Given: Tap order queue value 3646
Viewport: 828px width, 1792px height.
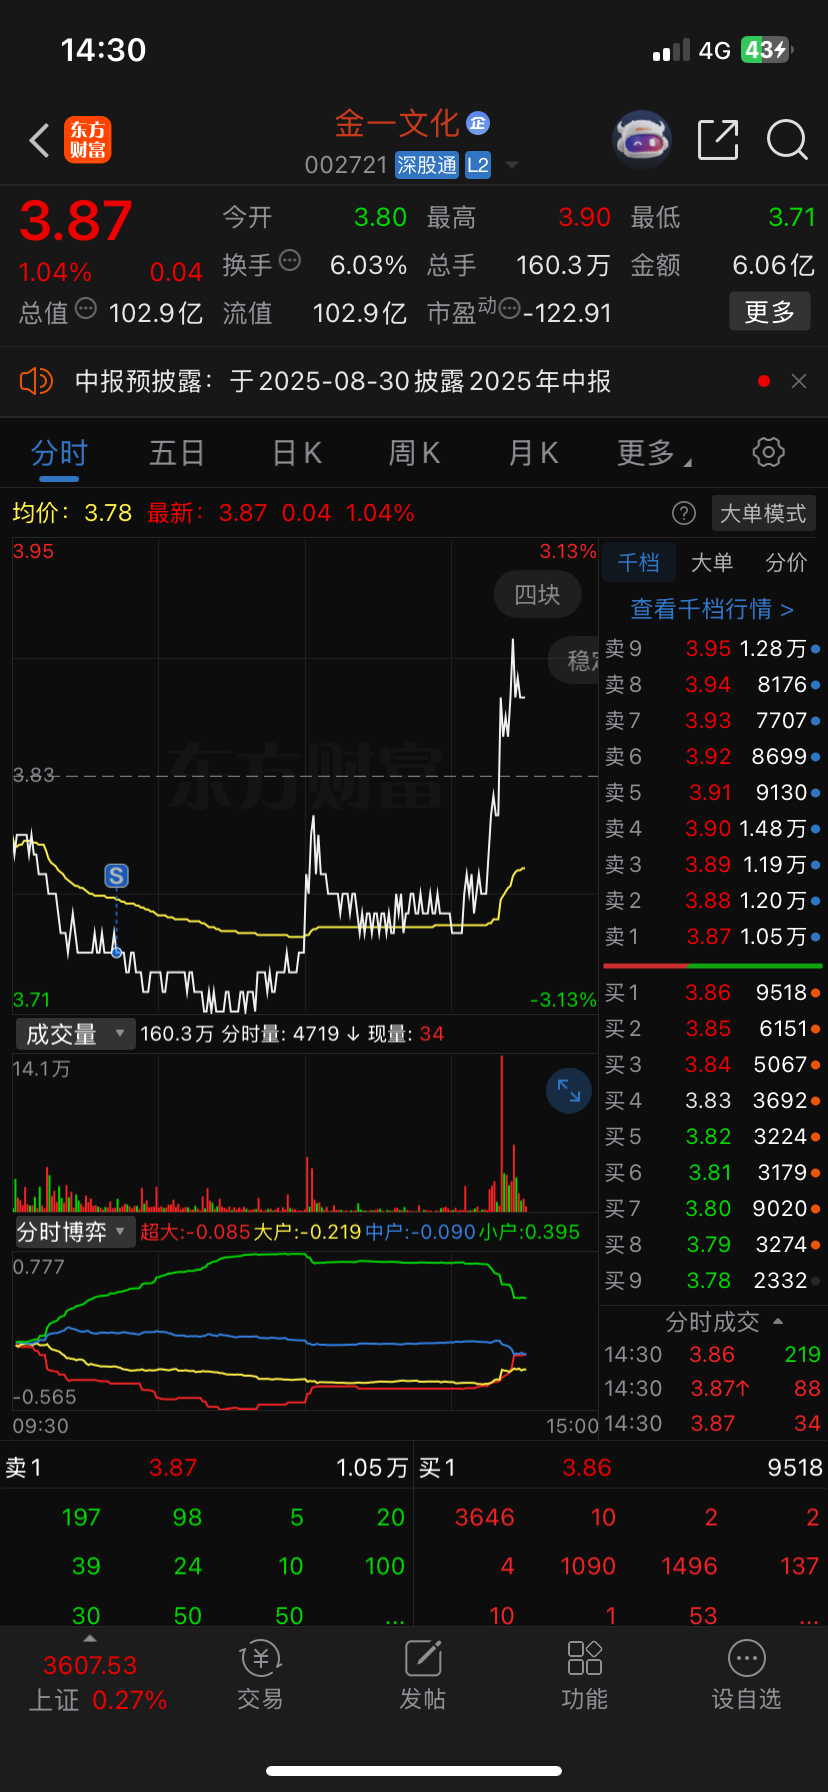Looking at the screenshot, I should [485, 1517].
